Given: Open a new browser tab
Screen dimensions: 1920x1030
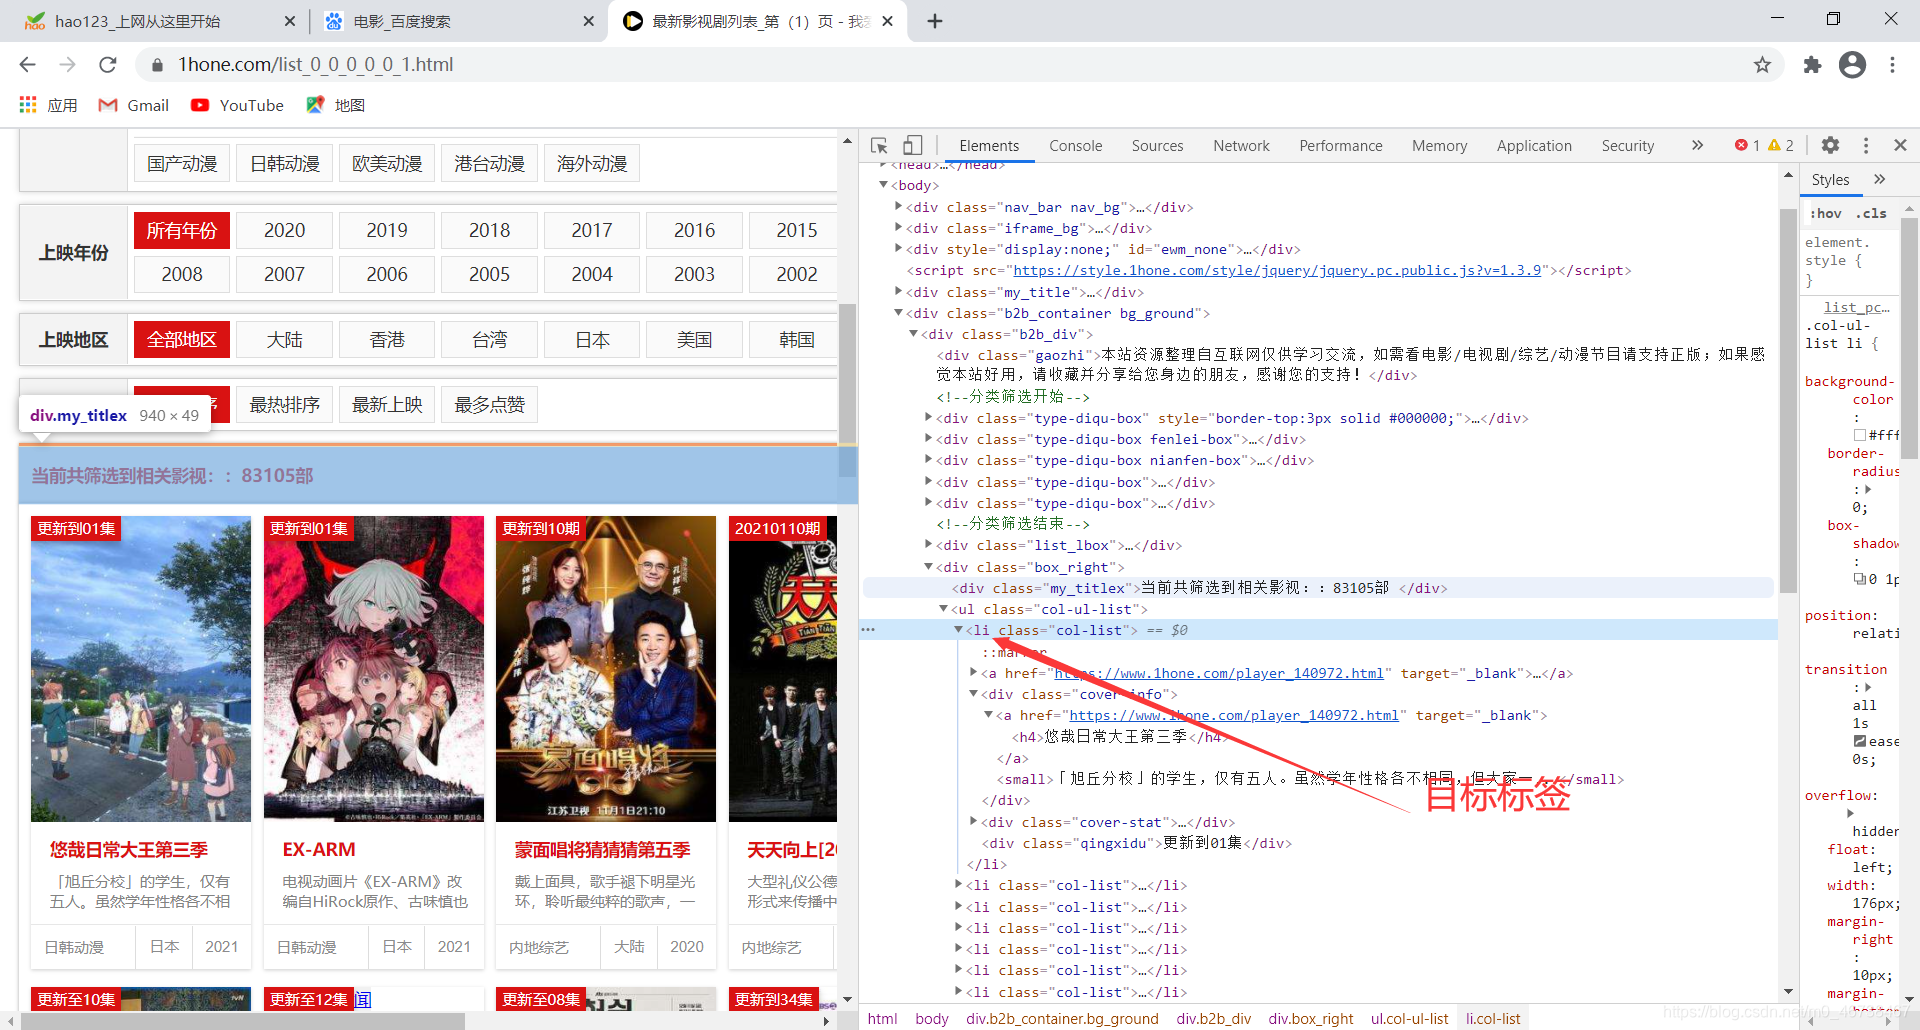Looking at the screenshot, I should [935, 21].
